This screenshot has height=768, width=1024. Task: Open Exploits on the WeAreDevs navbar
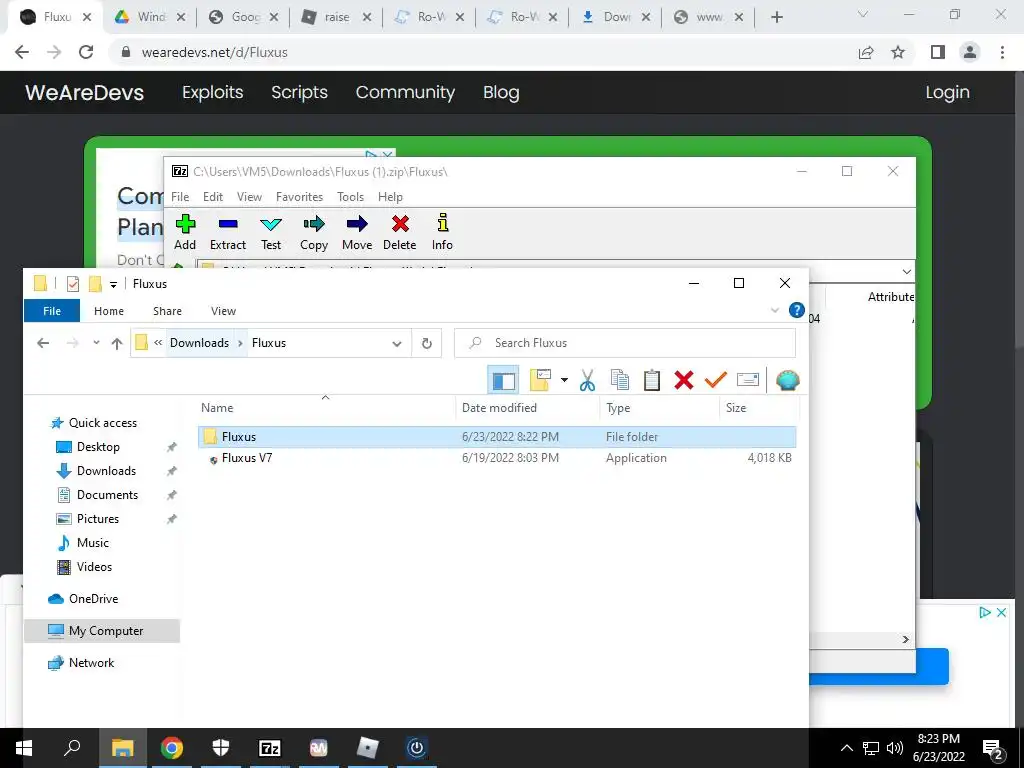212,92
